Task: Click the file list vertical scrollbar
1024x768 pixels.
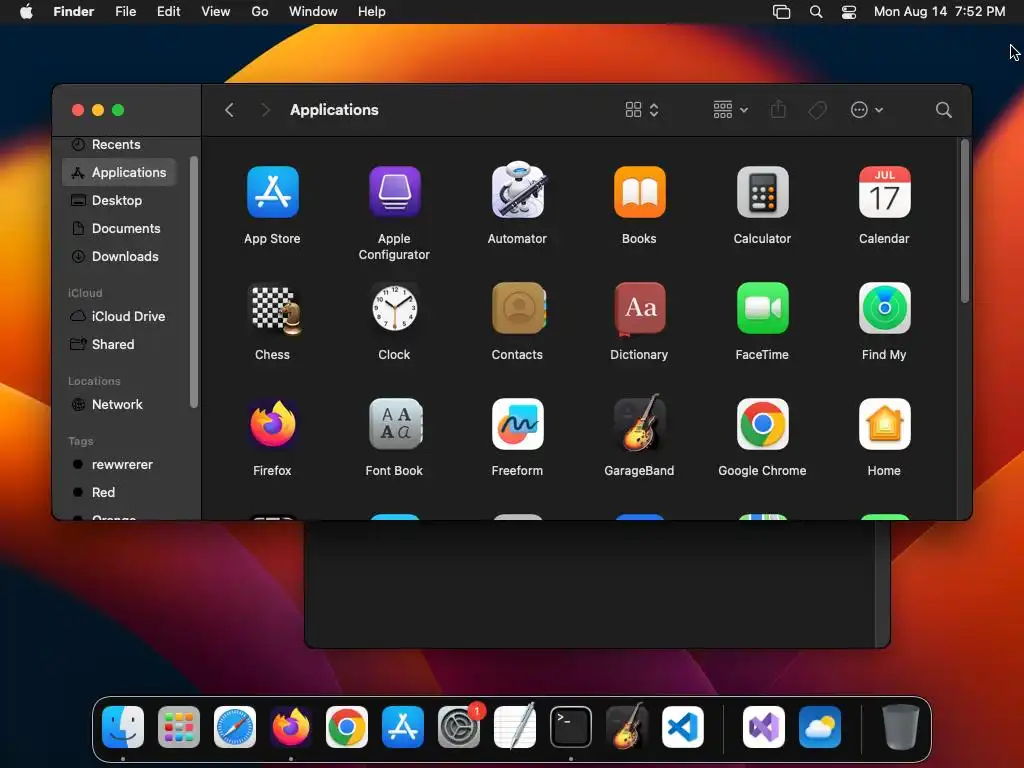Action: (965, 222)
